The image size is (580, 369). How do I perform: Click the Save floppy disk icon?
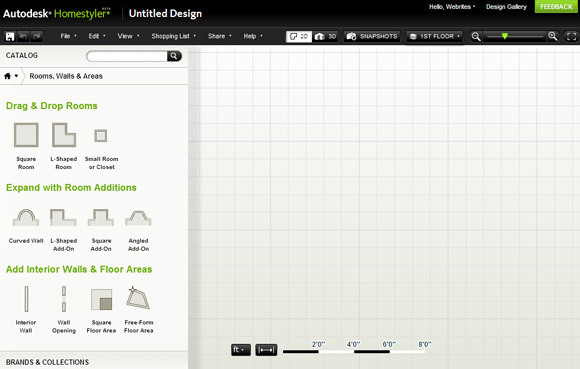click(x=10, y=36)
